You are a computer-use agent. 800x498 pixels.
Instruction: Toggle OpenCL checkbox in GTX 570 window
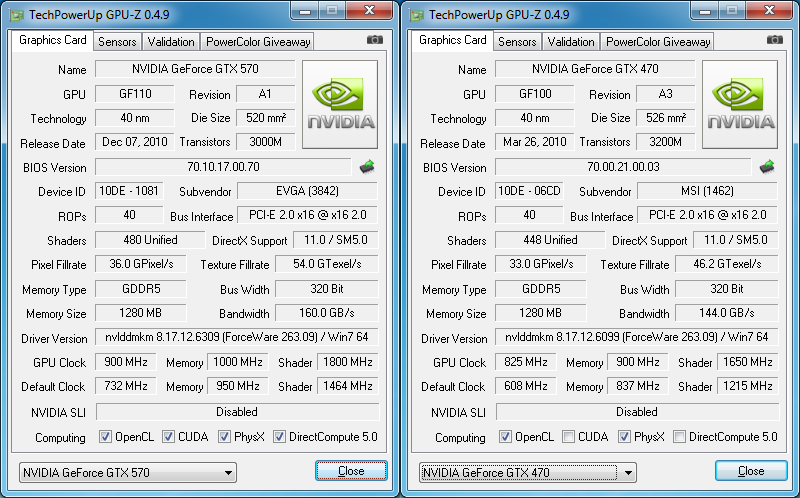(x=105, y=437)
